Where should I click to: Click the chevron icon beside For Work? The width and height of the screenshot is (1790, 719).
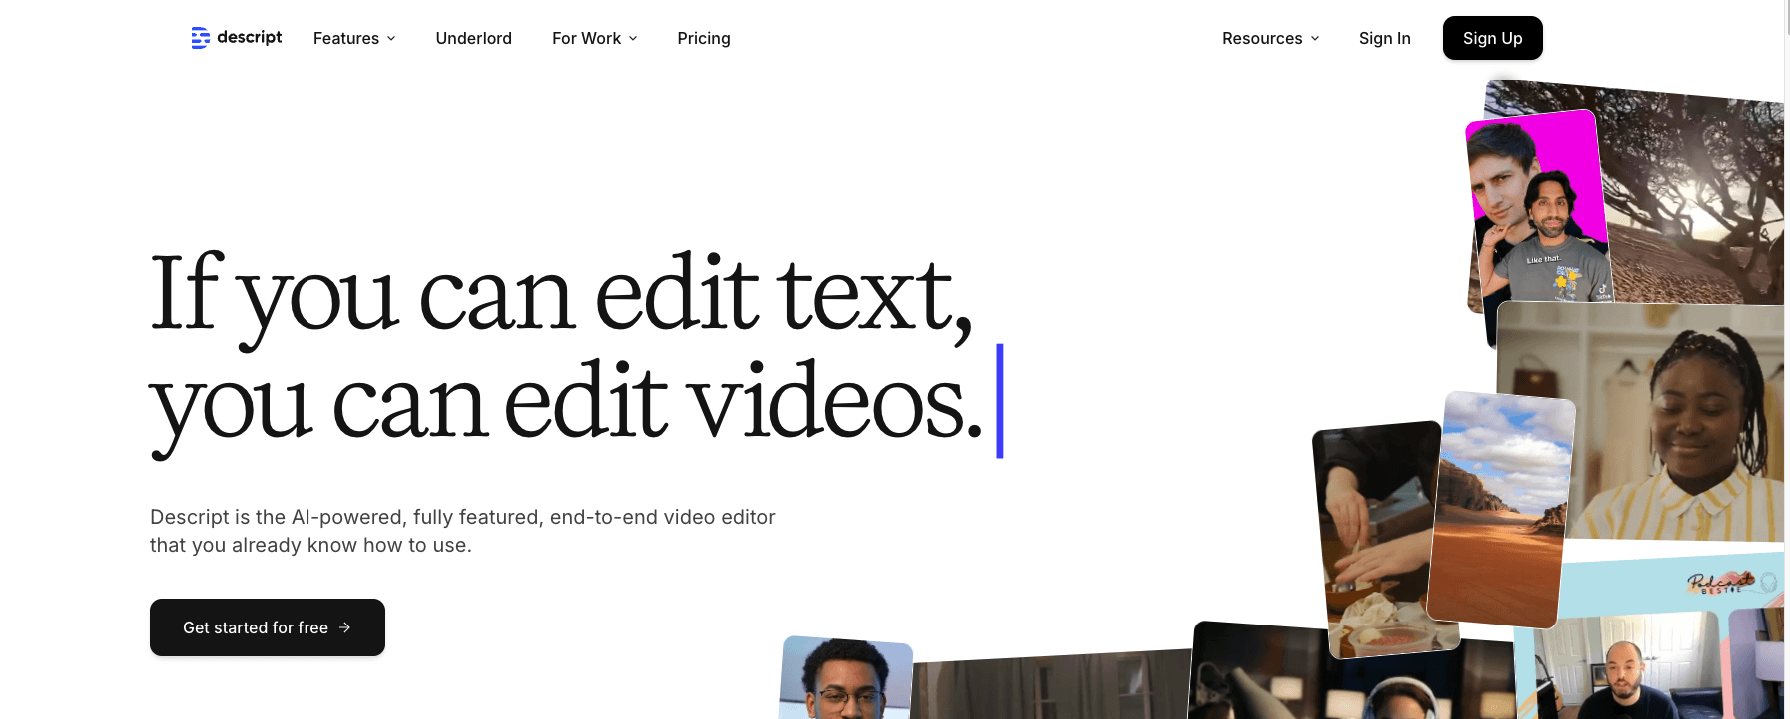coord(633,39)
